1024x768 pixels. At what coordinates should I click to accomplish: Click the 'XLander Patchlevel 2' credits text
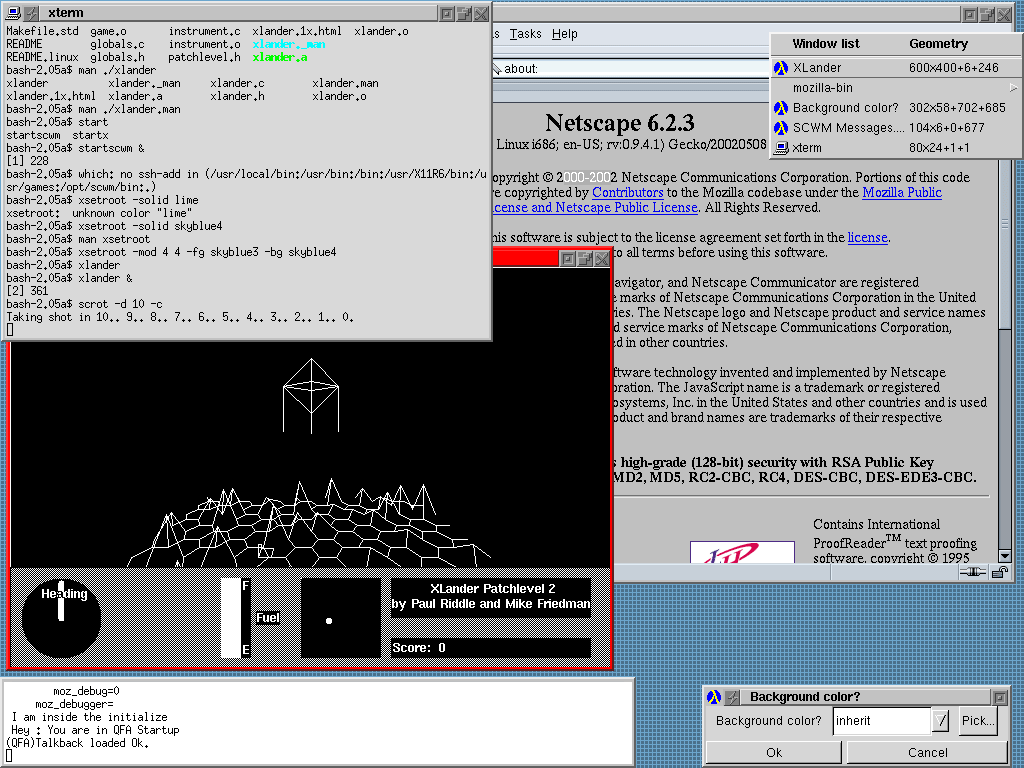pyautogui.click(x=492, y=588)
